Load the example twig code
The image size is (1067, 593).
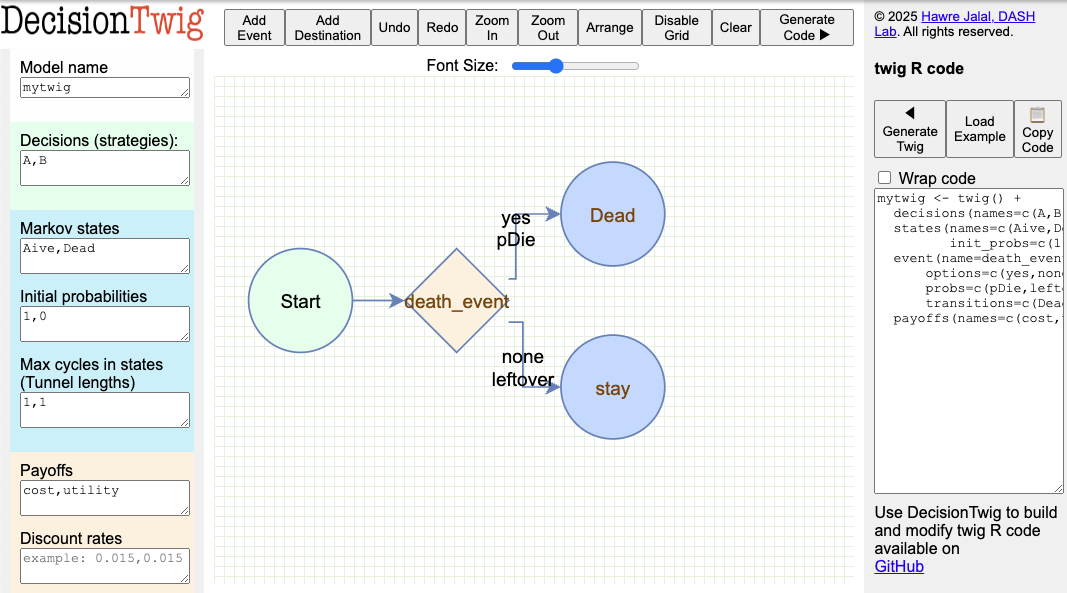point(979,129)
